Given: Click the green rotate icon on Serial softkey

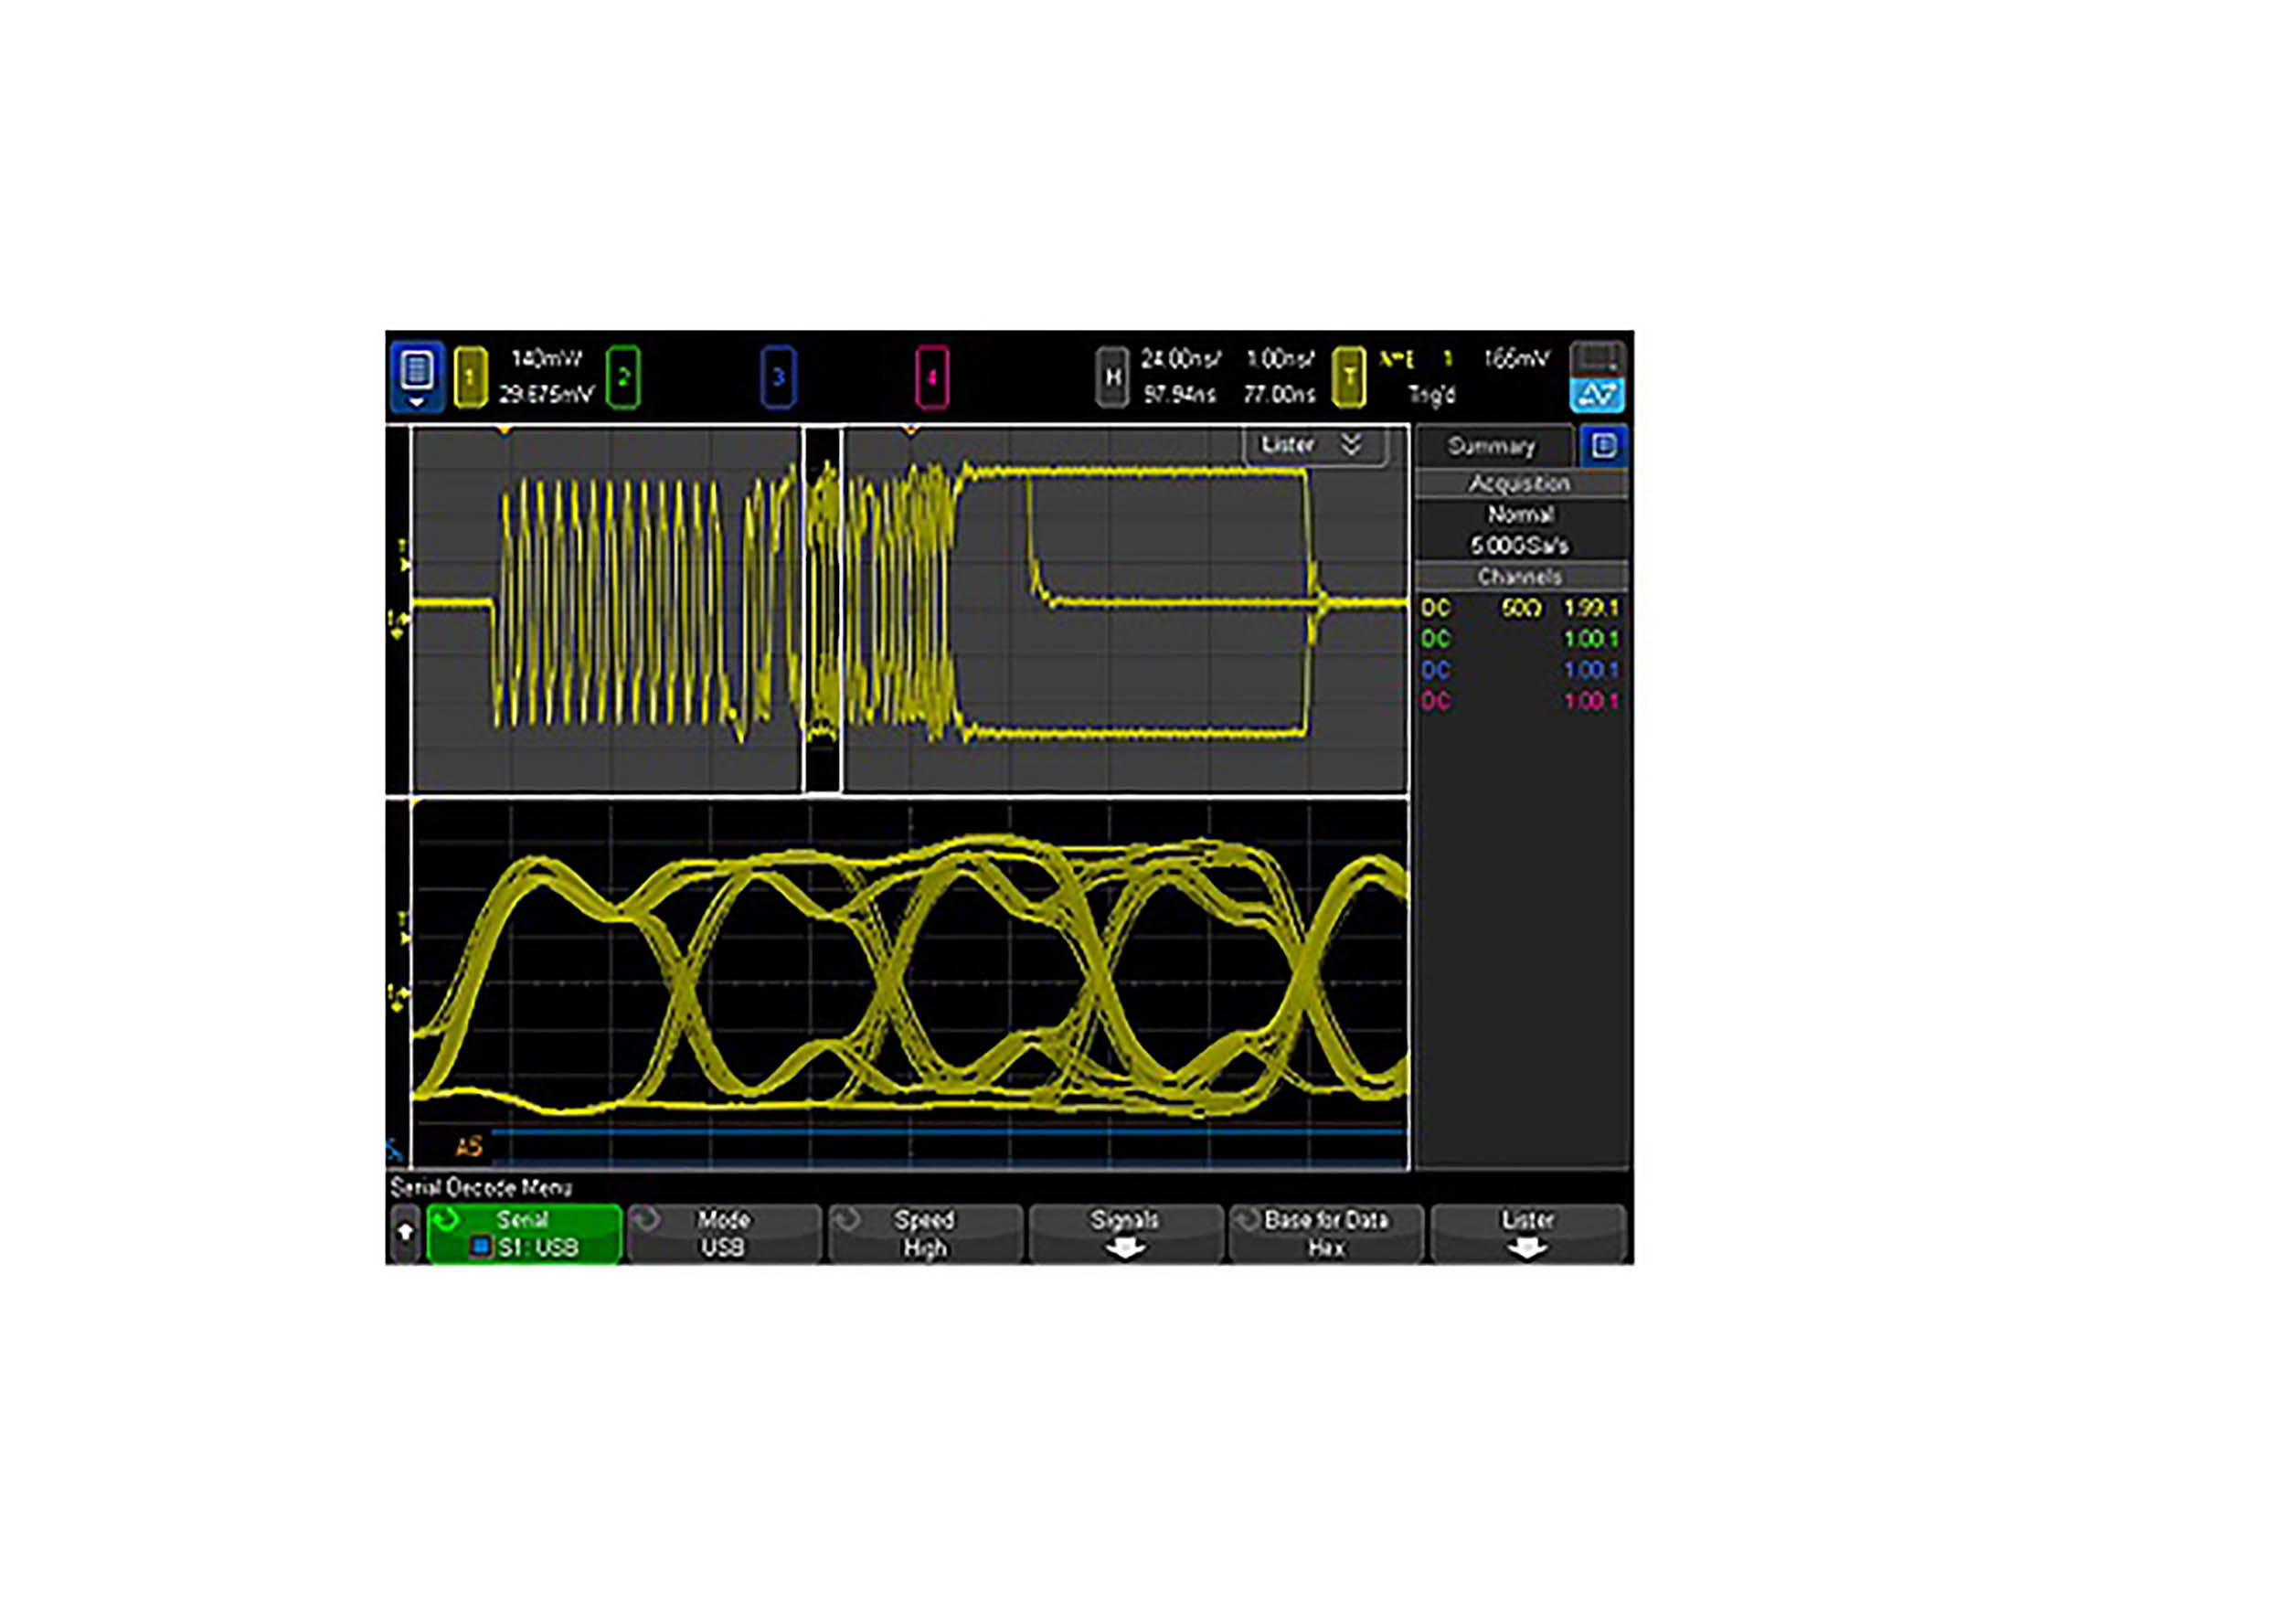Looking at the screenshot, I should point(446,1220).
